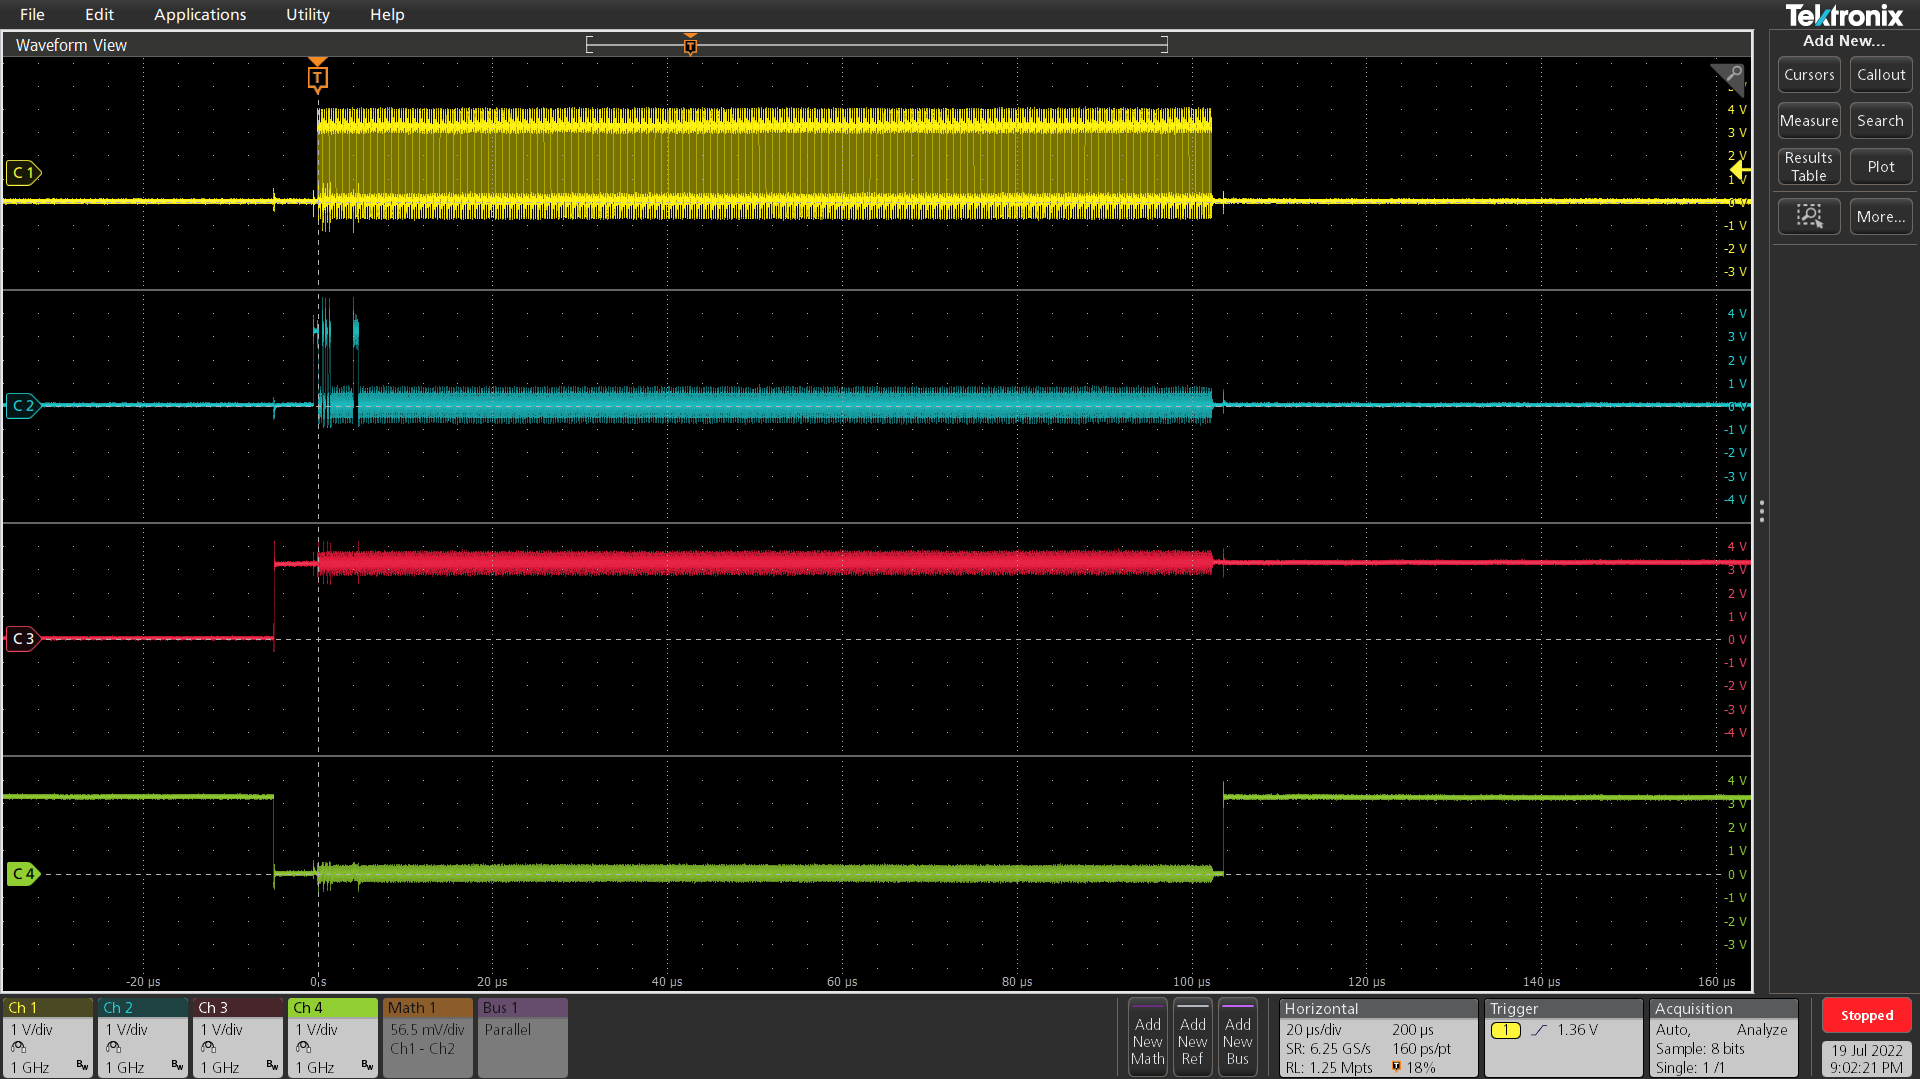Click the orange trigger T marker

pos(318,76)
